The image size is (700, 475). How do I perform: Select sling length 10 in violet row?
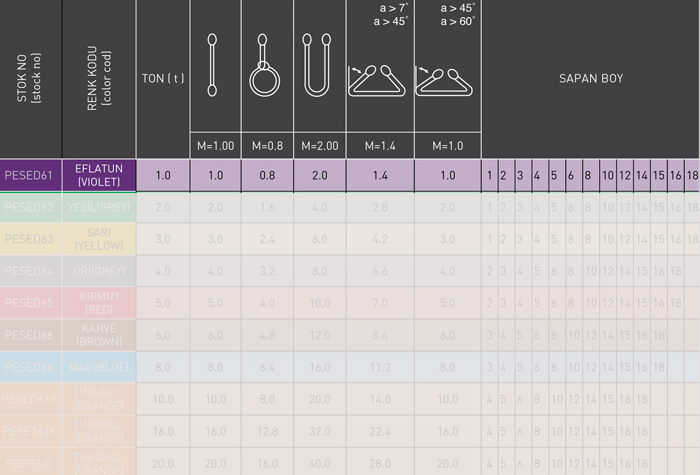608,175
